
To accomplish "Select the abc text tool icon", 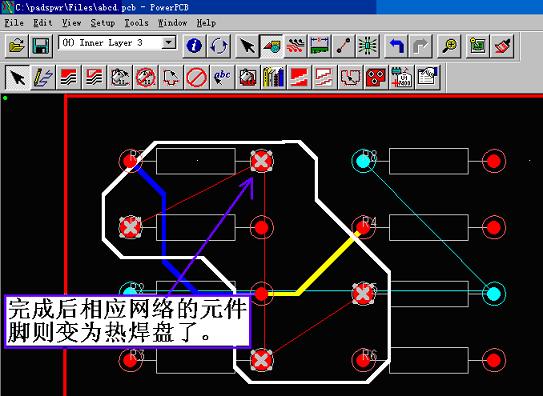I will coord(222,77).
